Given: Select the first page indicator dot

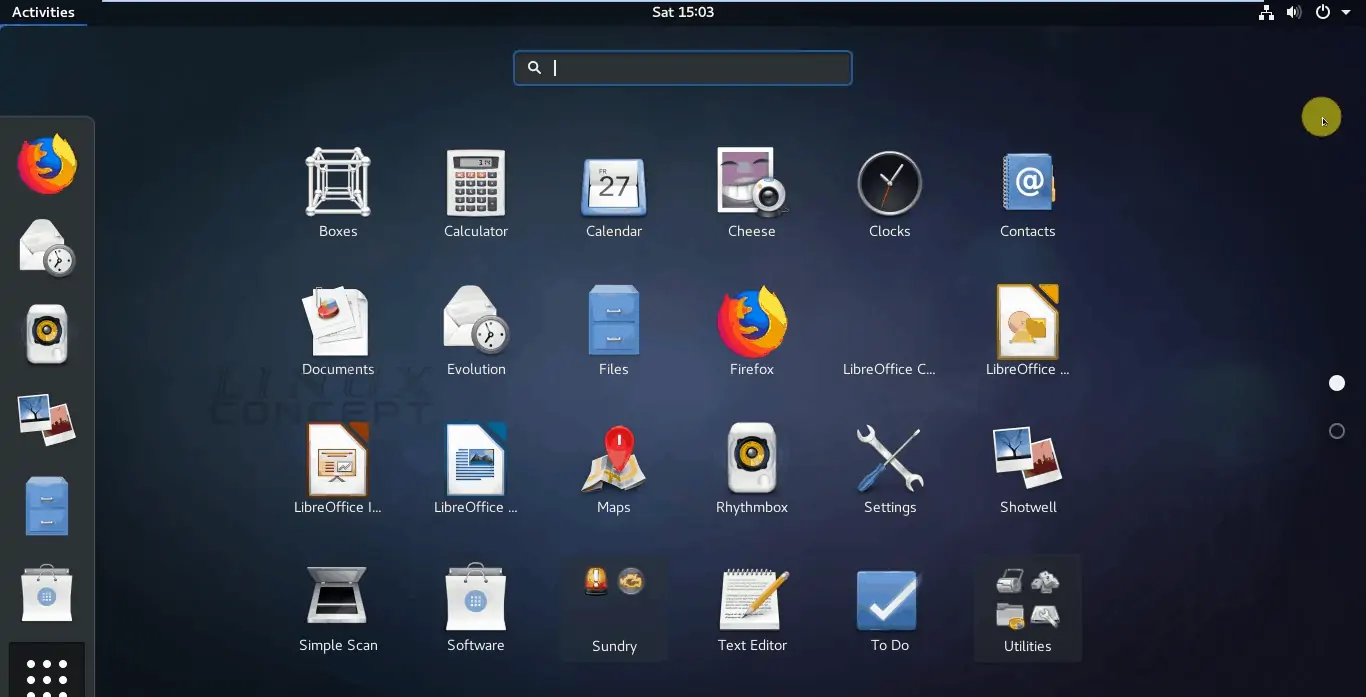Looking at the screenshot, I should [1337, 383].
